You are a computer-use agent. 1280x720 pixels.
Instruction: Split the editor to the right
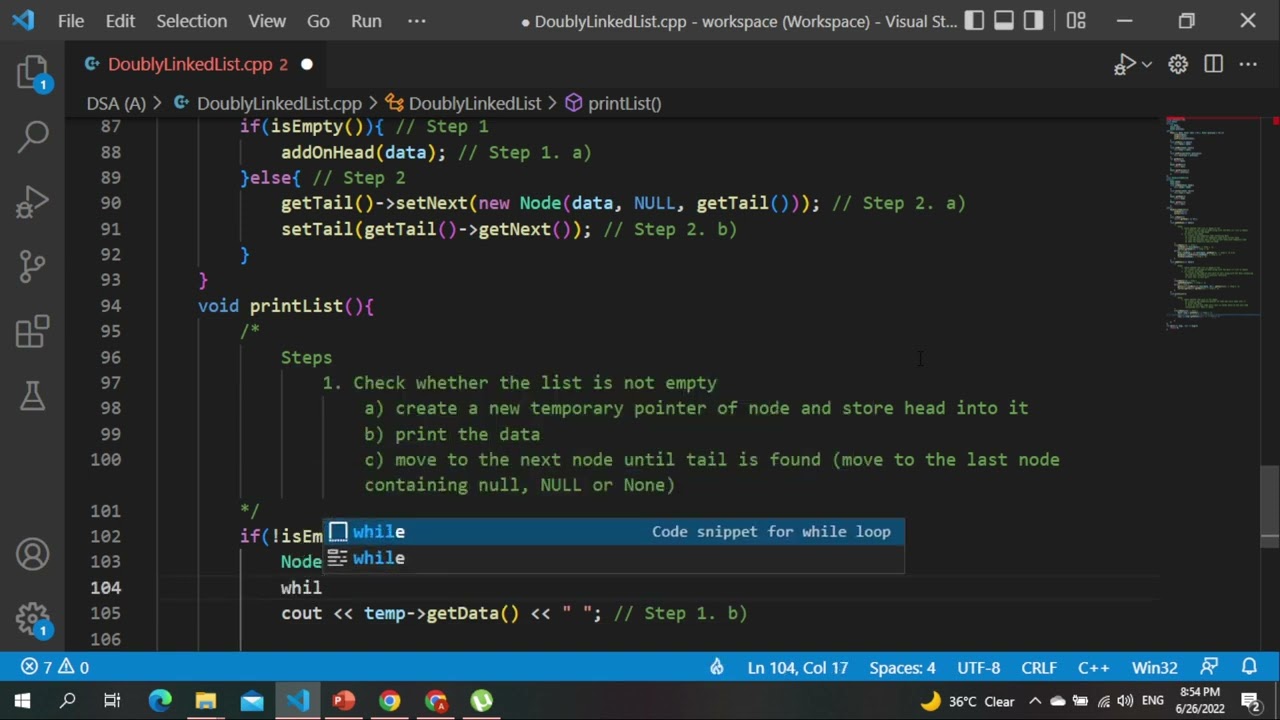point(1213,64)
